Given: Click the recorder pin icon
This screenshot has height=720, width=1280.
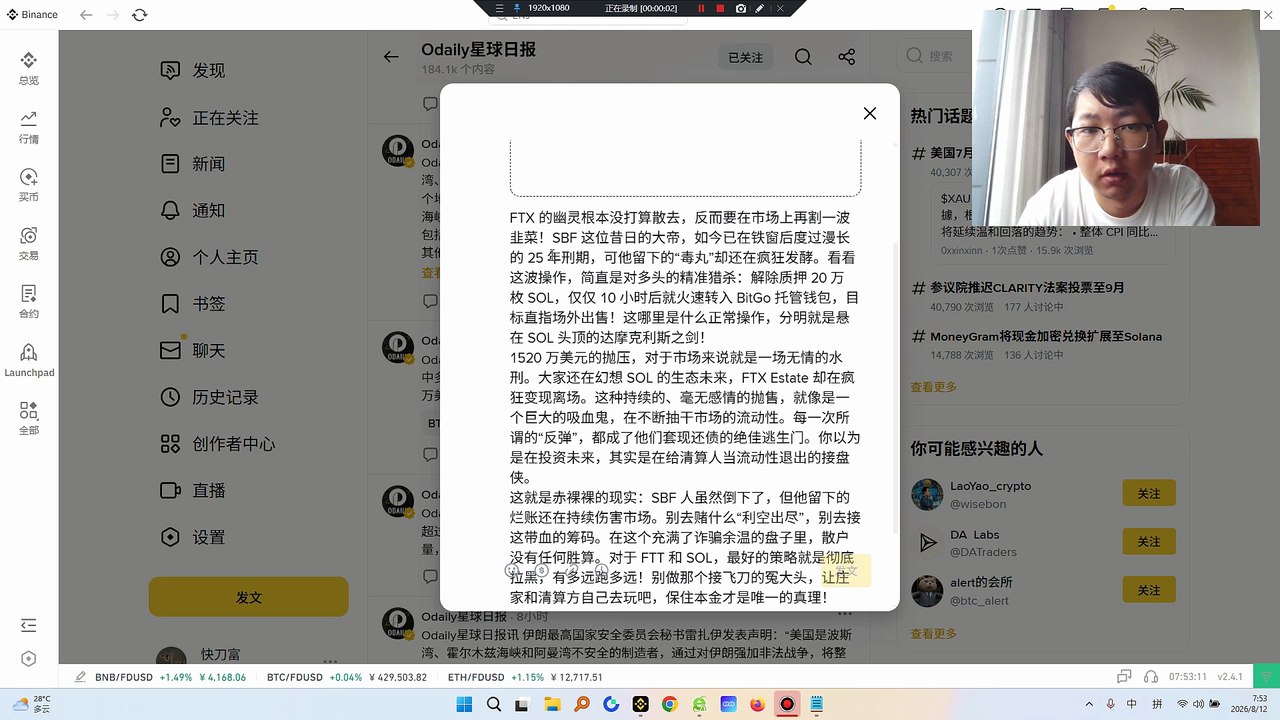Looking at the screenshot, I should [x=515, y=8].
